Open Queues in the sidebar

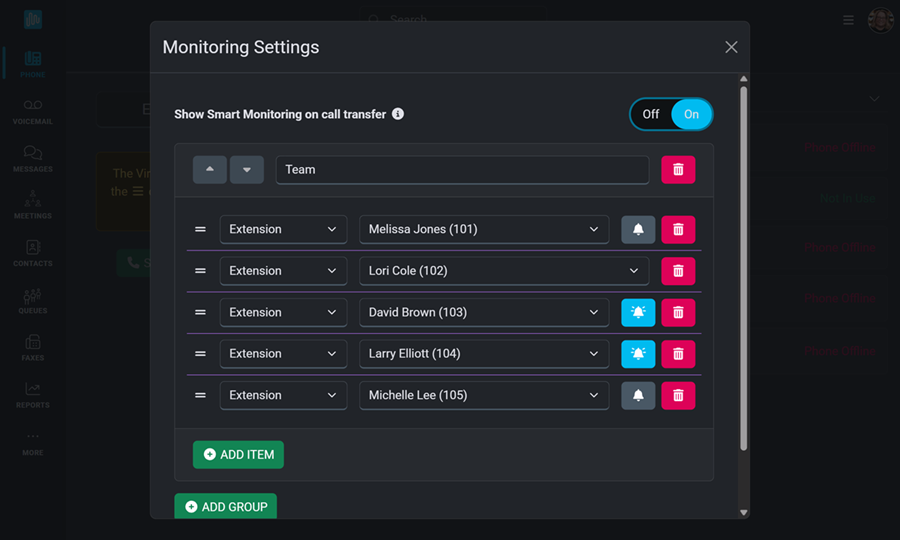(x=33, y=301)
